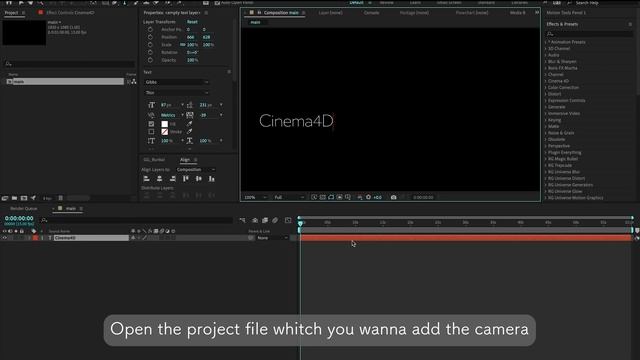Image resolution: width=640 pixels, height=360 pixels.
Task: Click the current time 0:00:00:00 display
Action: pos(19,218)
